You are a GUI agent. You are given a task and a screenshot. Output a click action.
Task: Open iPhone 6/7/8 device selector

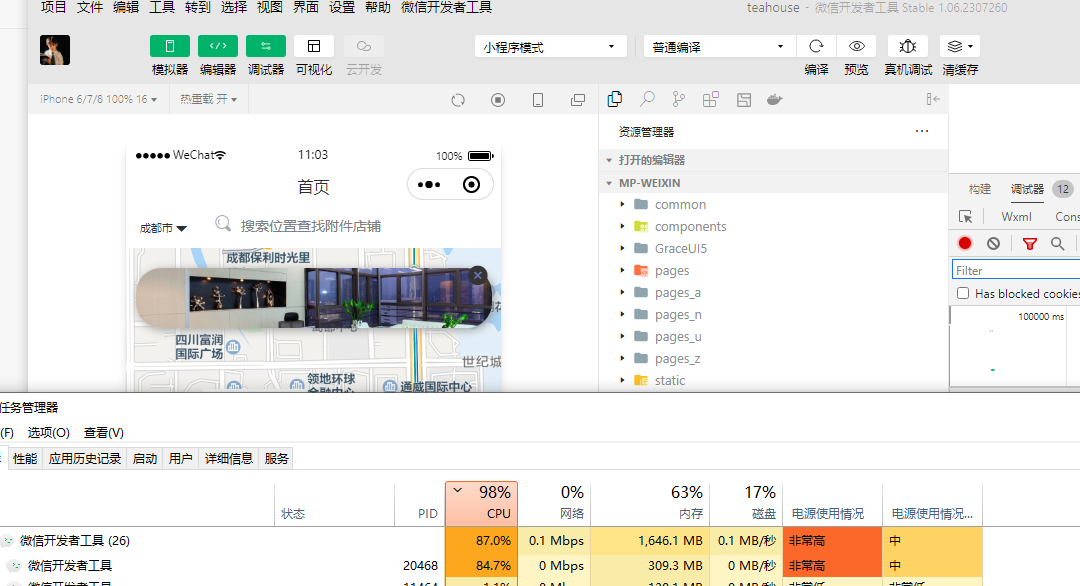[x=98, y=99]
